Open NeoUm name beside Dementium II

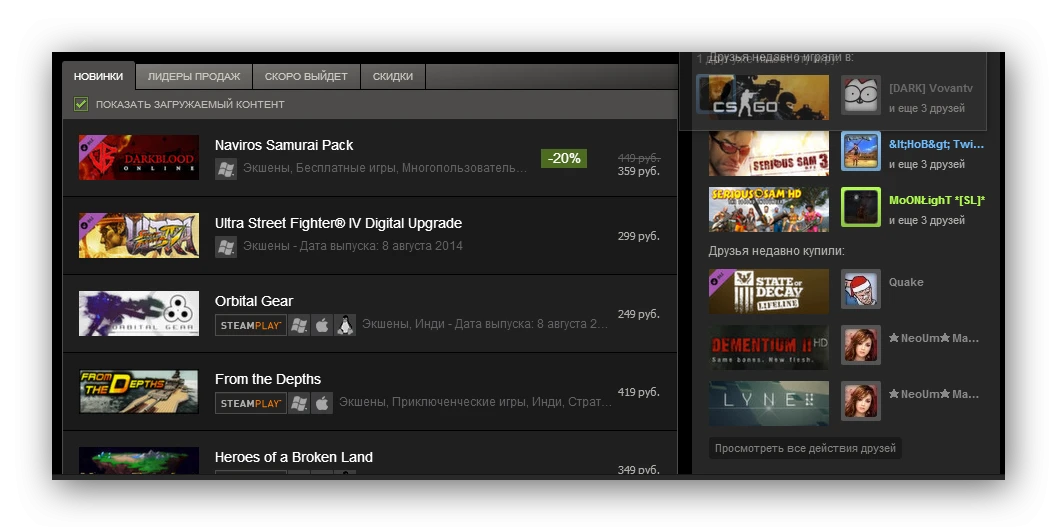[x=934, y=338]
